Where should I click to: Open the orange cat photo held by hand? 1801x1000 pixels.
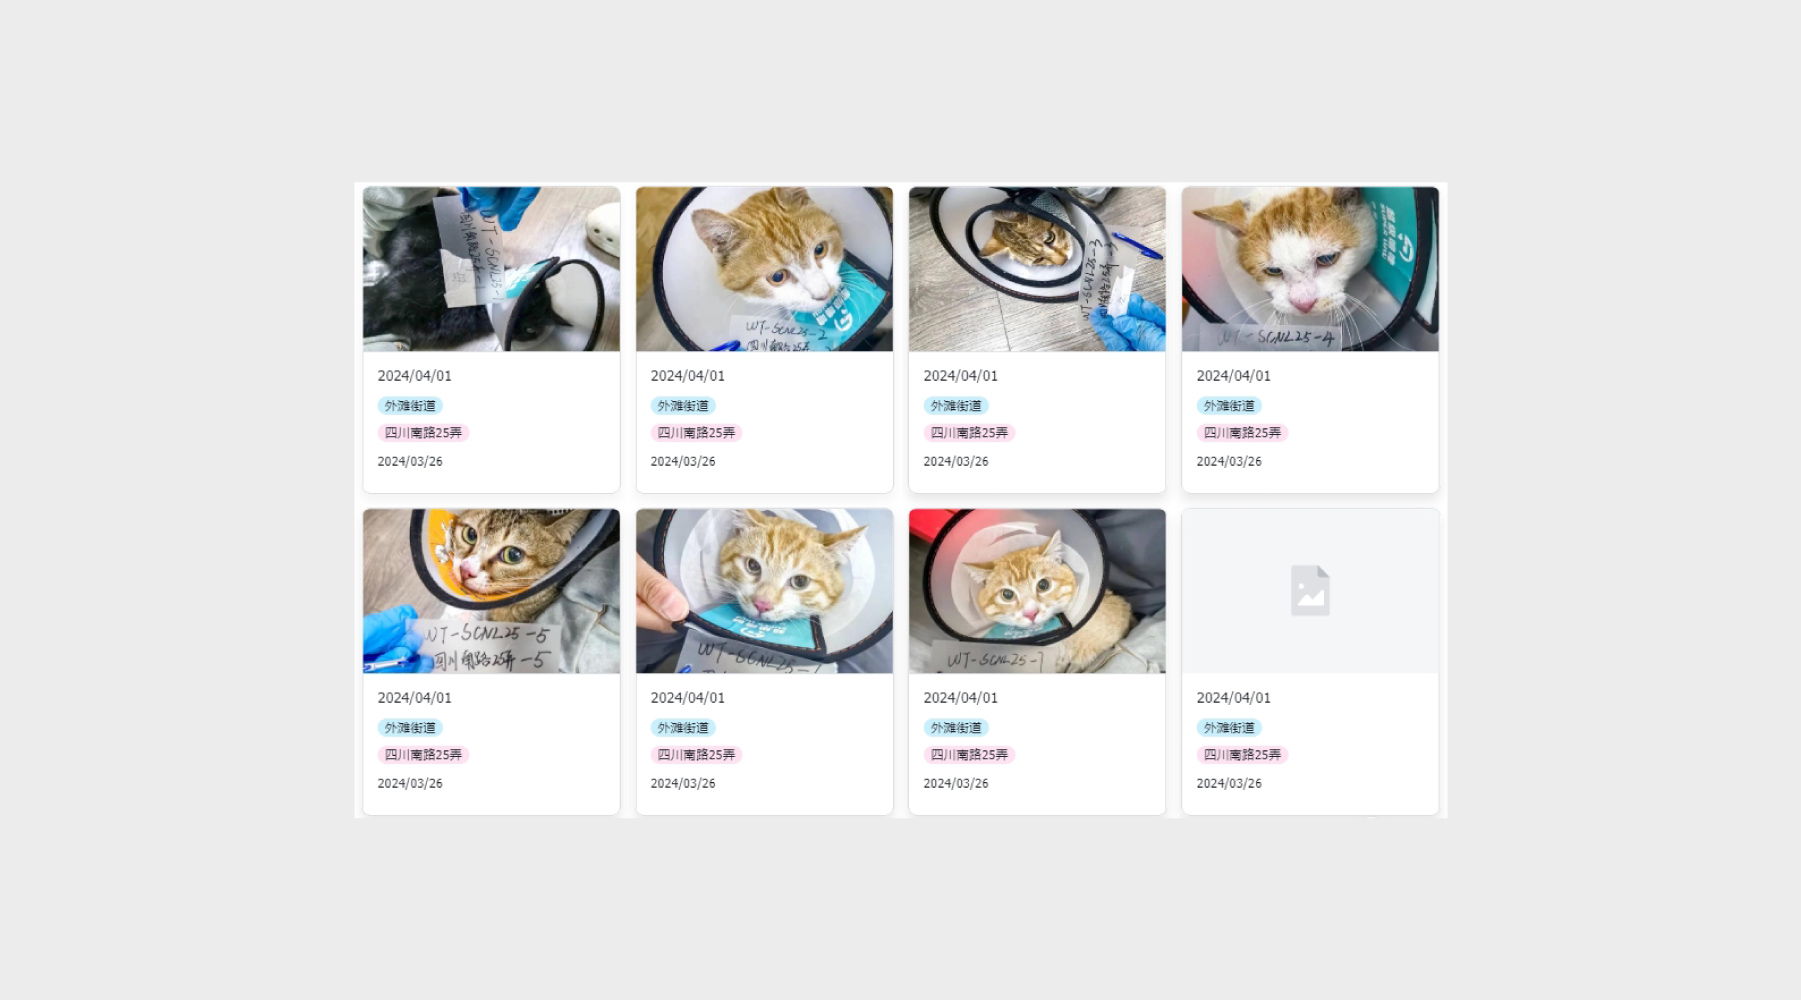764,591
